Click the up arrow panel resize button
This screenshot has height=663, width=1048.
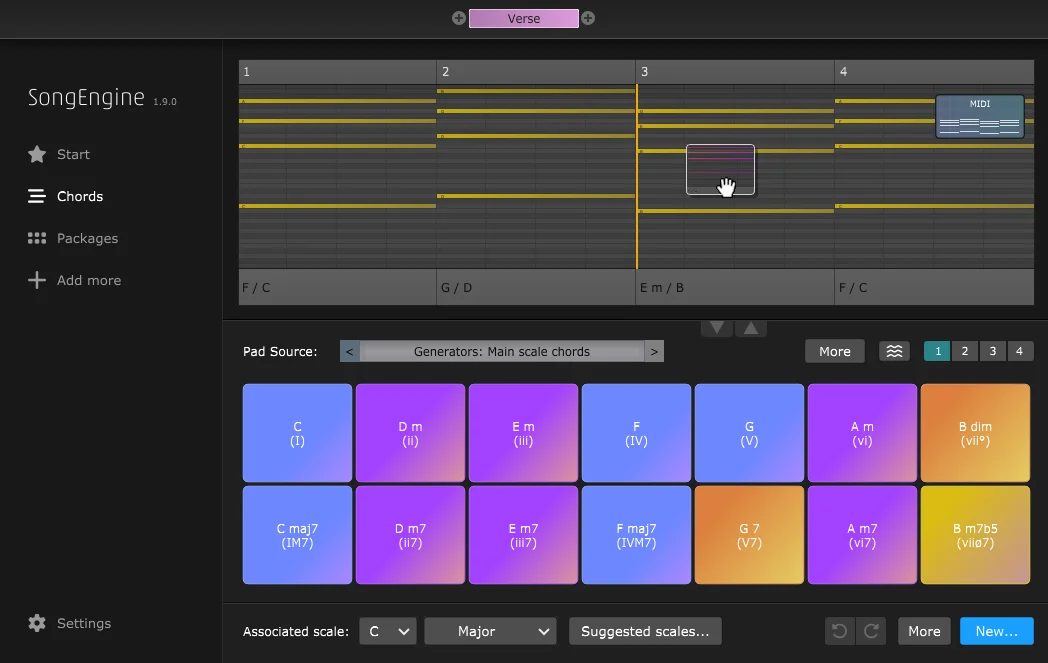(751, 328)
